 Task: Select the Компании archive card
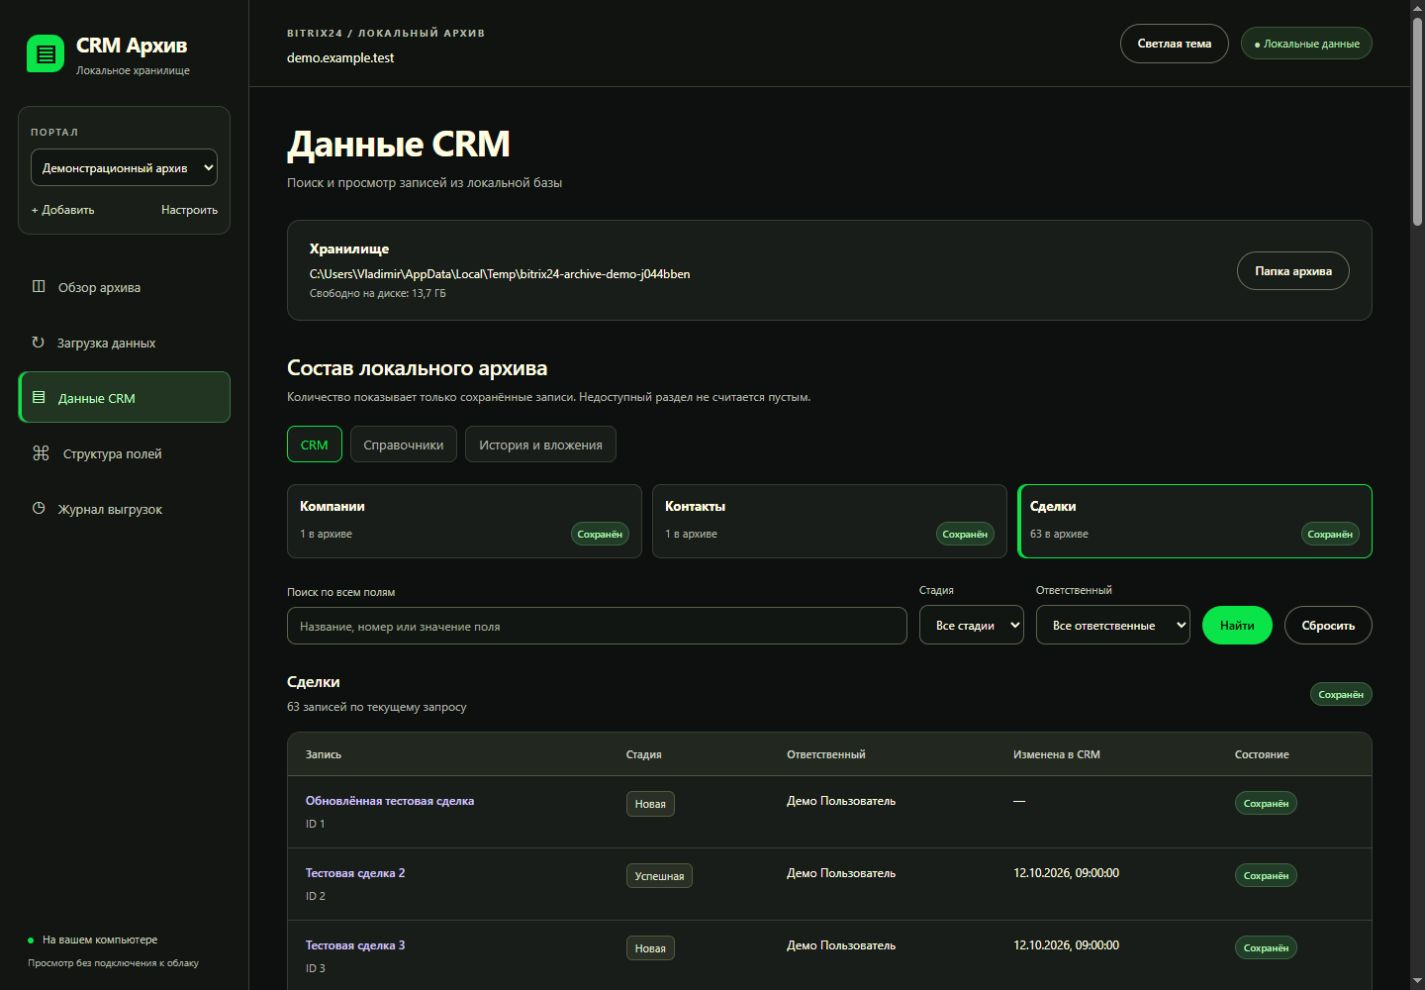(464, 521)
